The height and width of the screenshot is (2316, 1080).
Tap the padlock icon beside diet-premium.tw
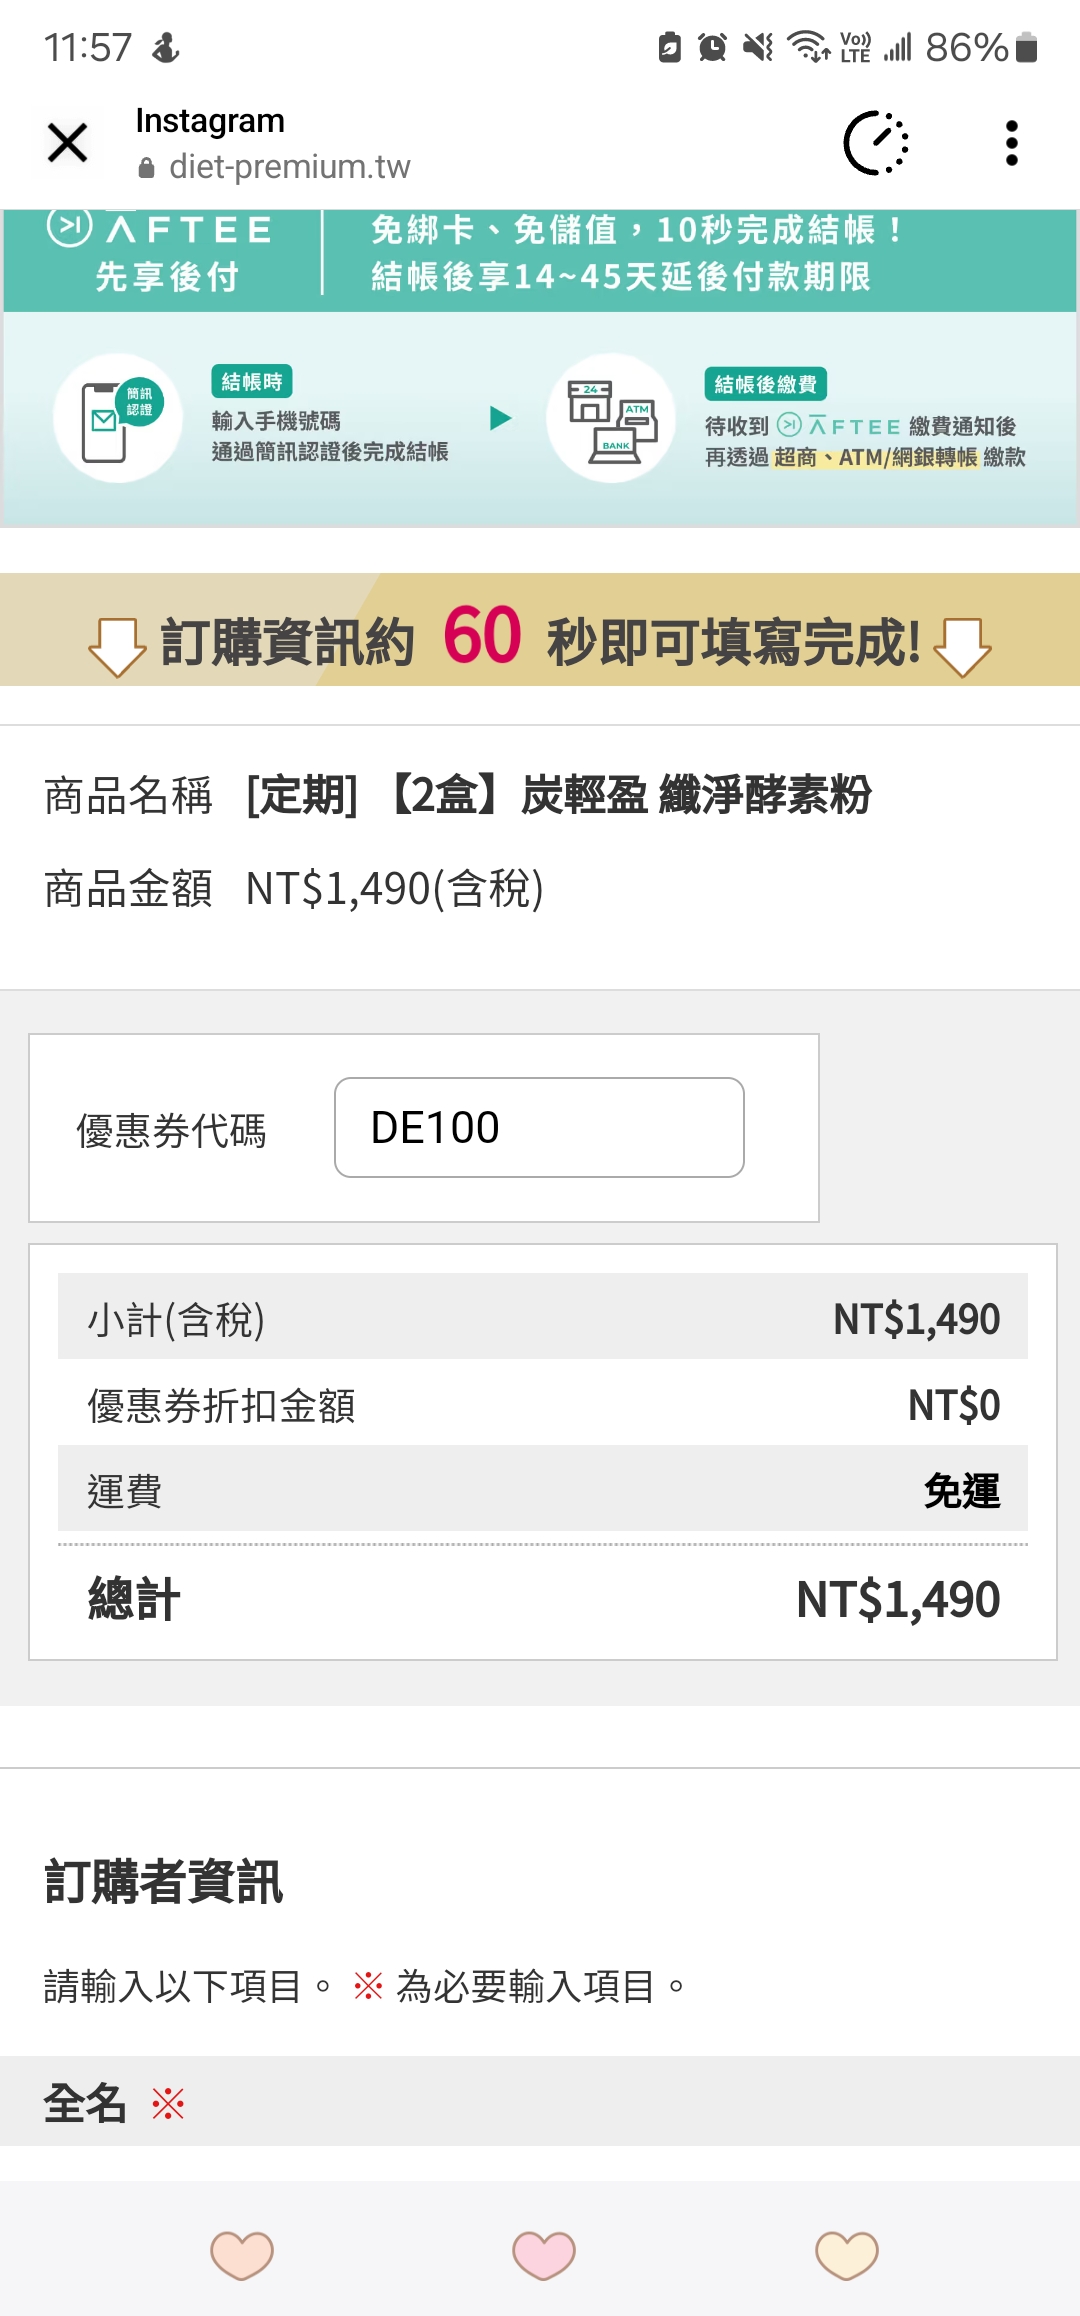(147, 168)
